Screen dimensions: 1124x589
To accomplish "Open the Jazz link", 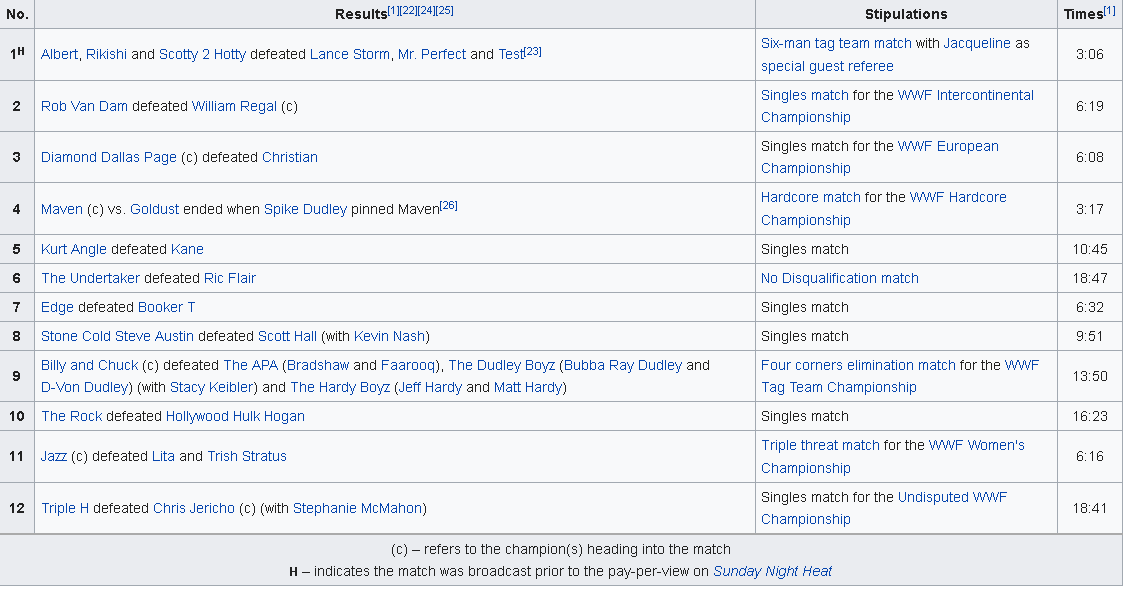I will point(54,456).
